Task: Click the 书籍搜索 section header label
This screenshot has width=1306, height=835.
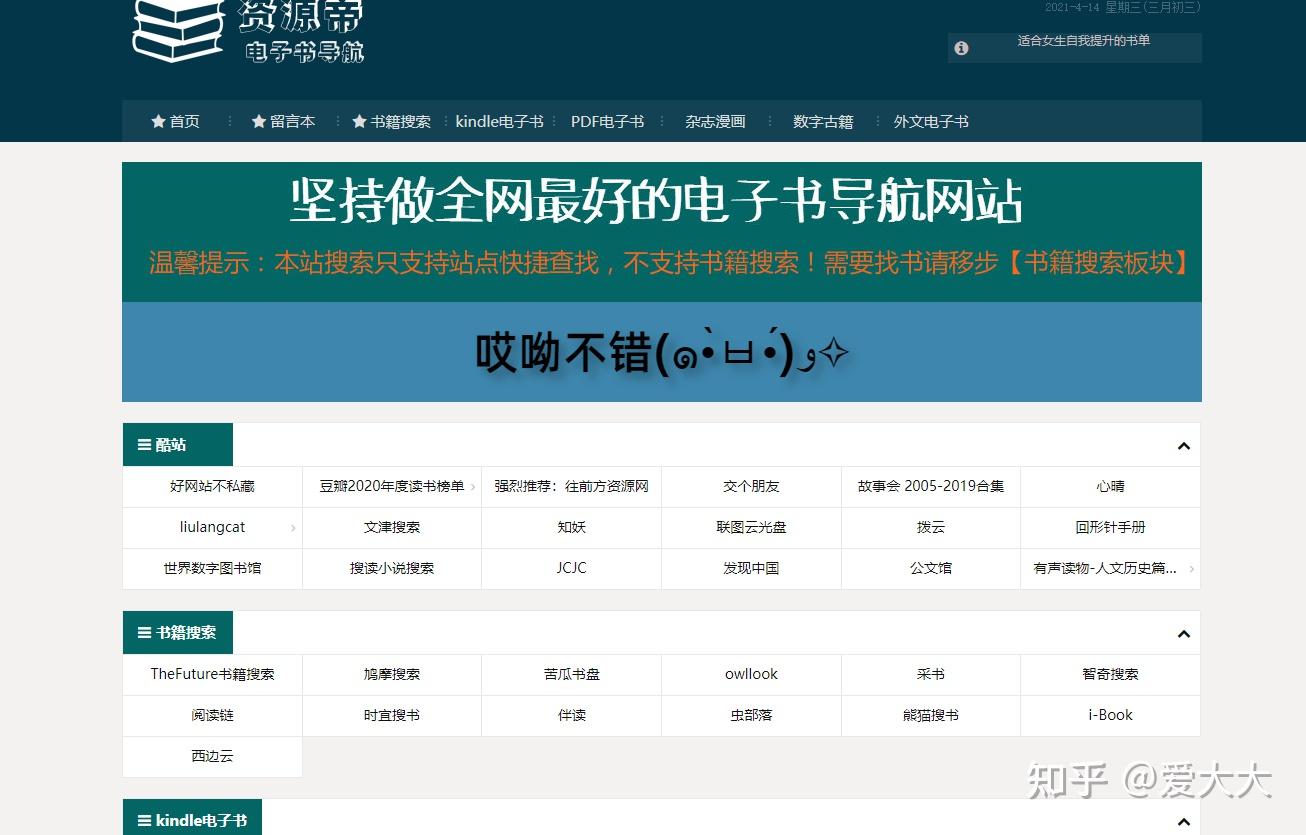Action: click(186, 633)
